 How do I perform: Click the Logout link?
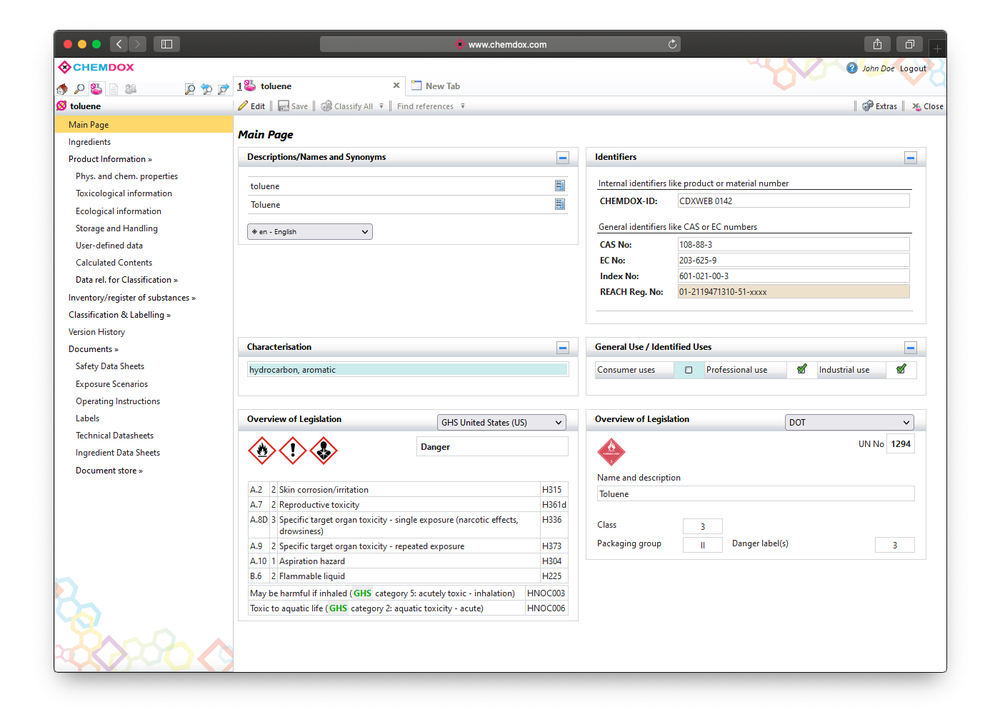913,68
